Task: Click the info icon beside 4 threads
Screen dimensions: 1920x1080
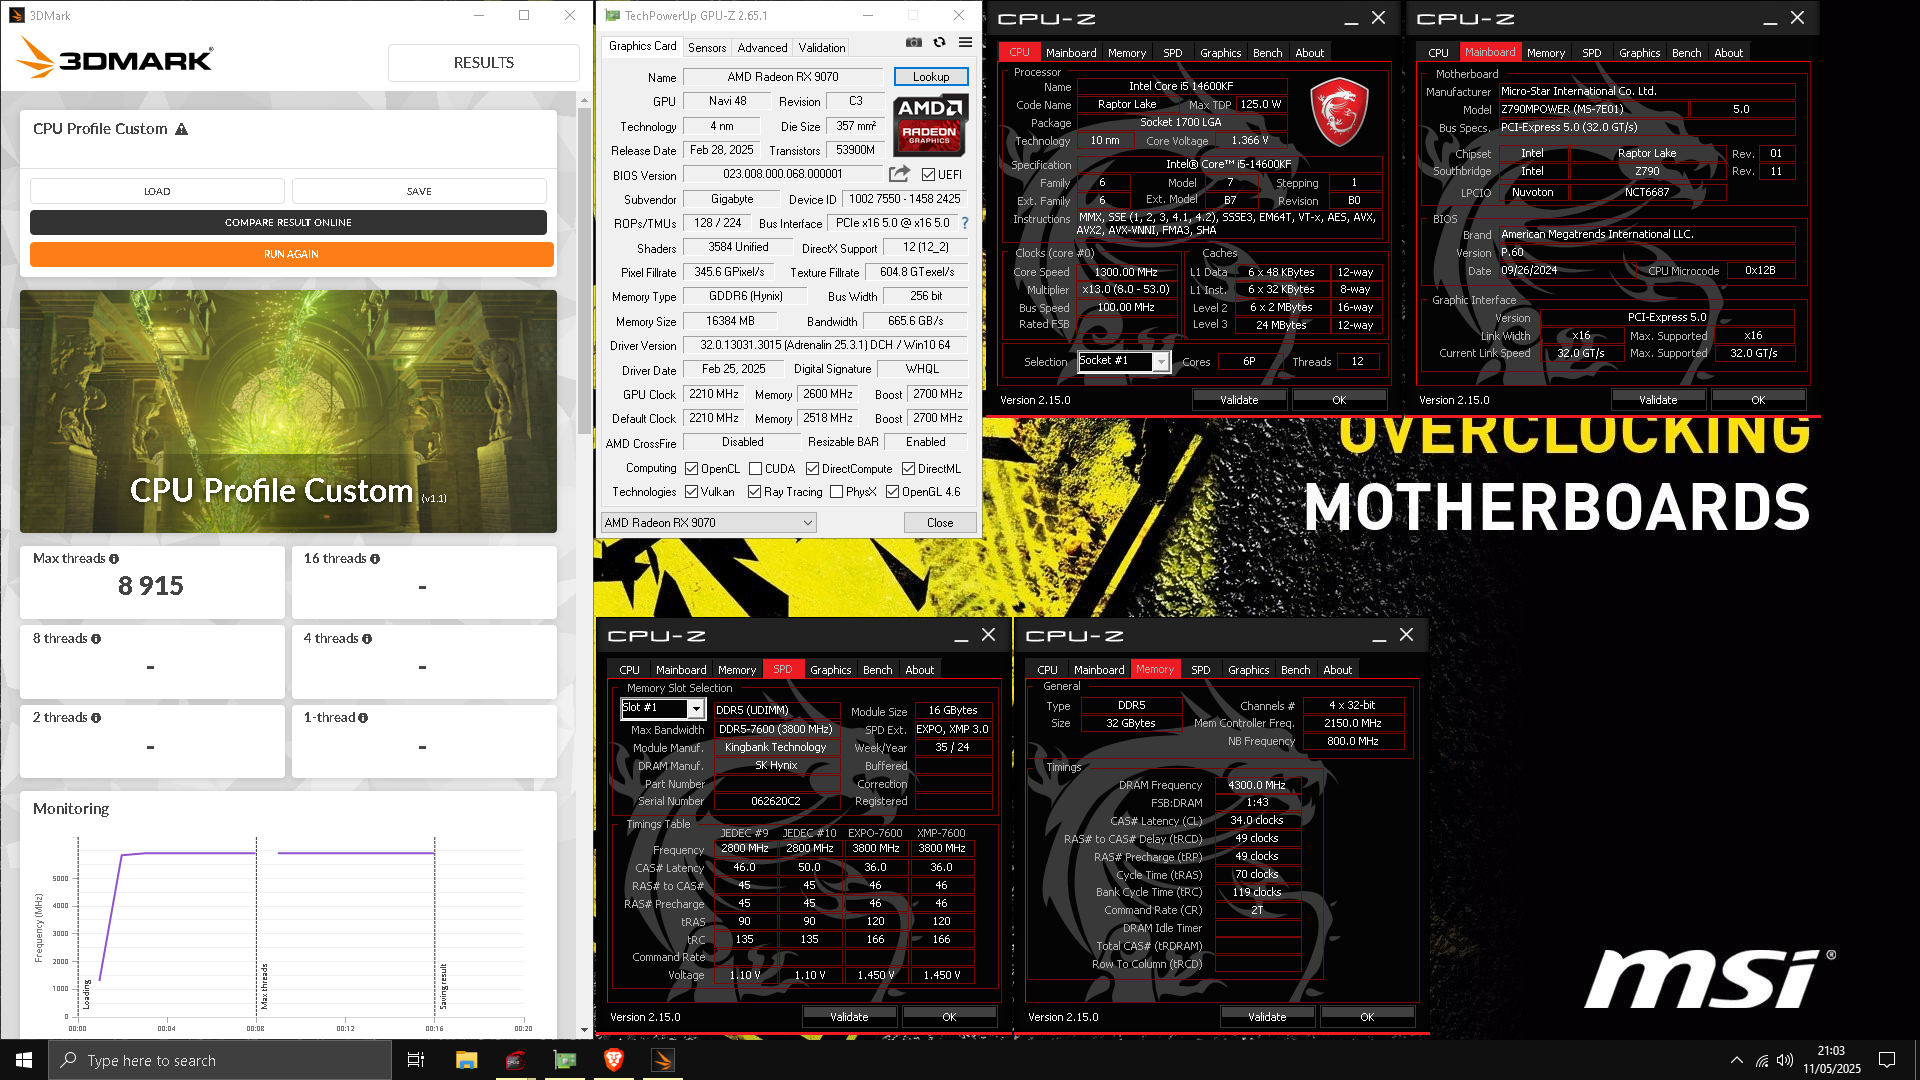Action: (367, 639)
